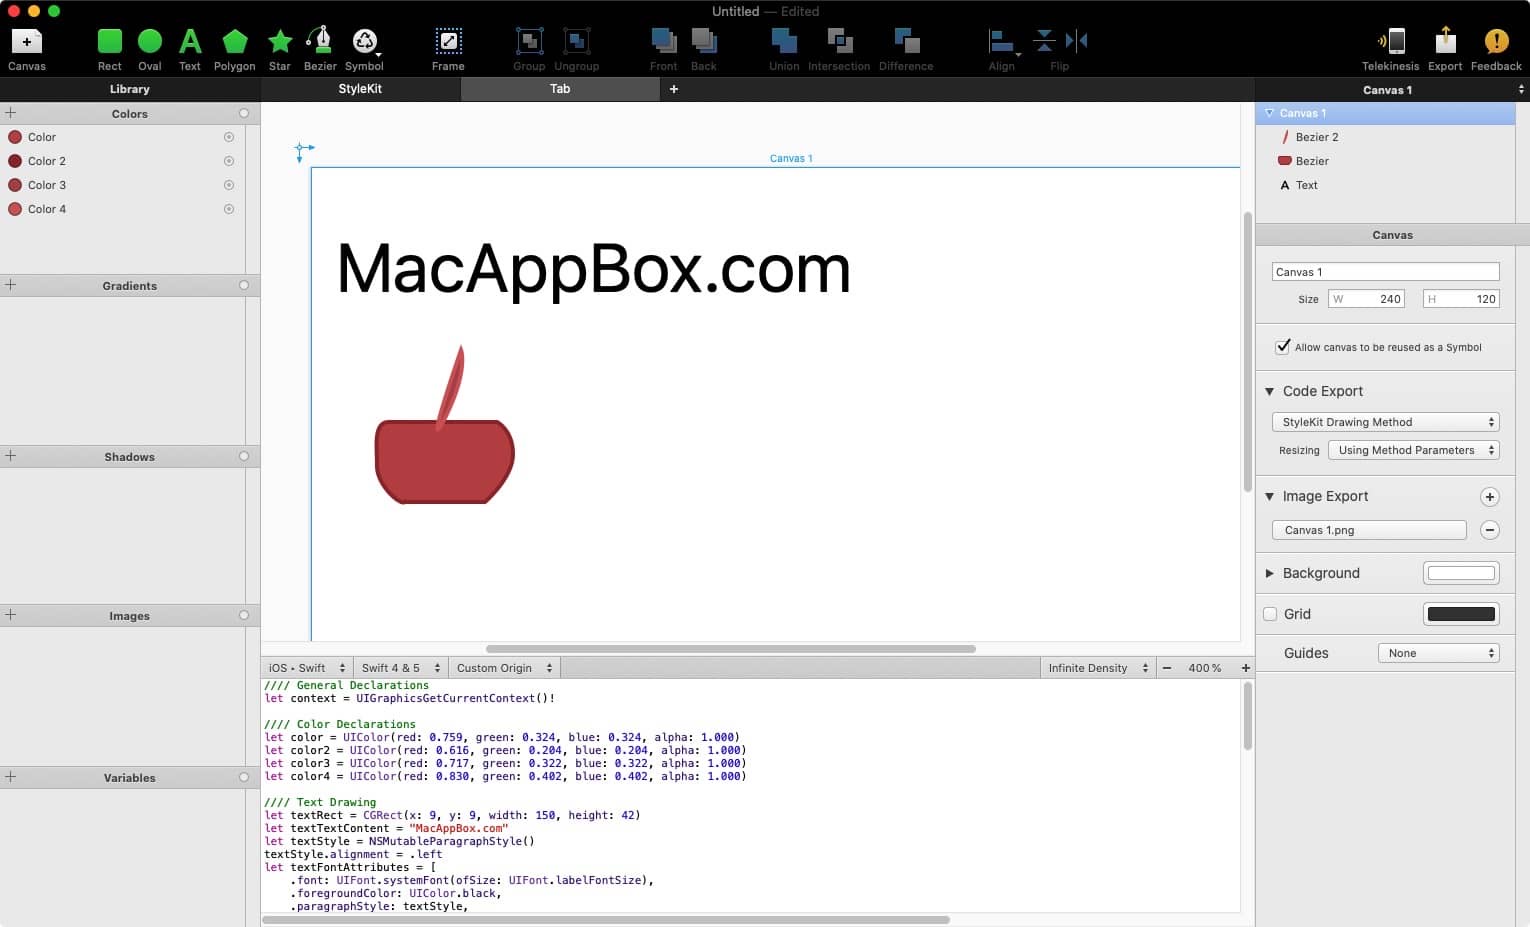
Task: Add a new shadow in Shadows section
Action: point(11,456)
